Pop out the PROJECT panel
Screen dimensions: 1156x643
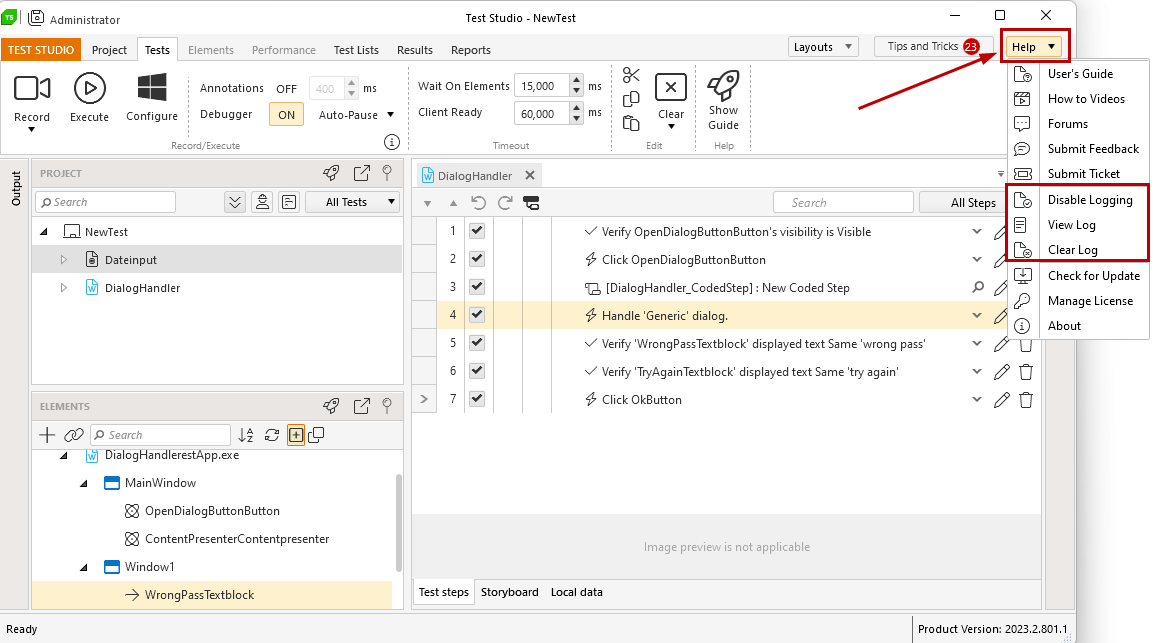(361, 173)
